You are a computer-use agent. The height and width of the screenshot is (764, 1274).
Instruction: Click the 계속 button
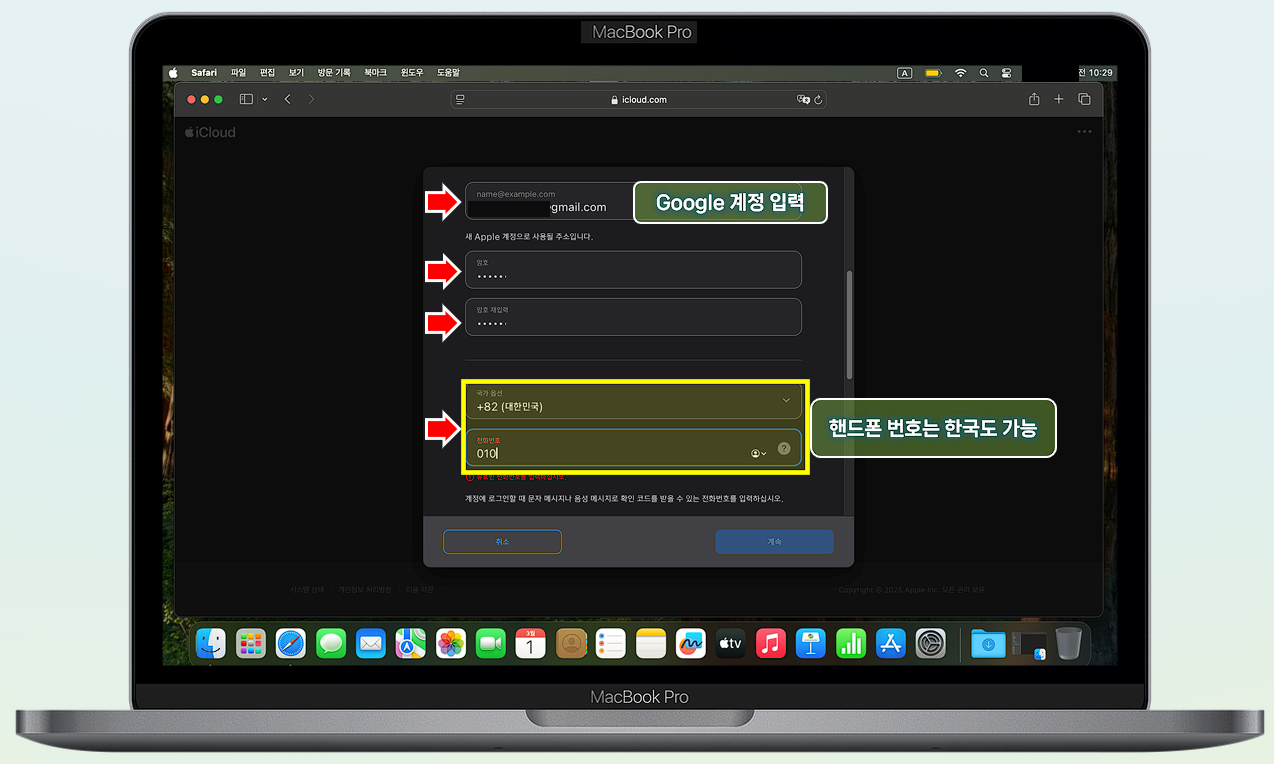pyautogui.click(x=774, y=541)
